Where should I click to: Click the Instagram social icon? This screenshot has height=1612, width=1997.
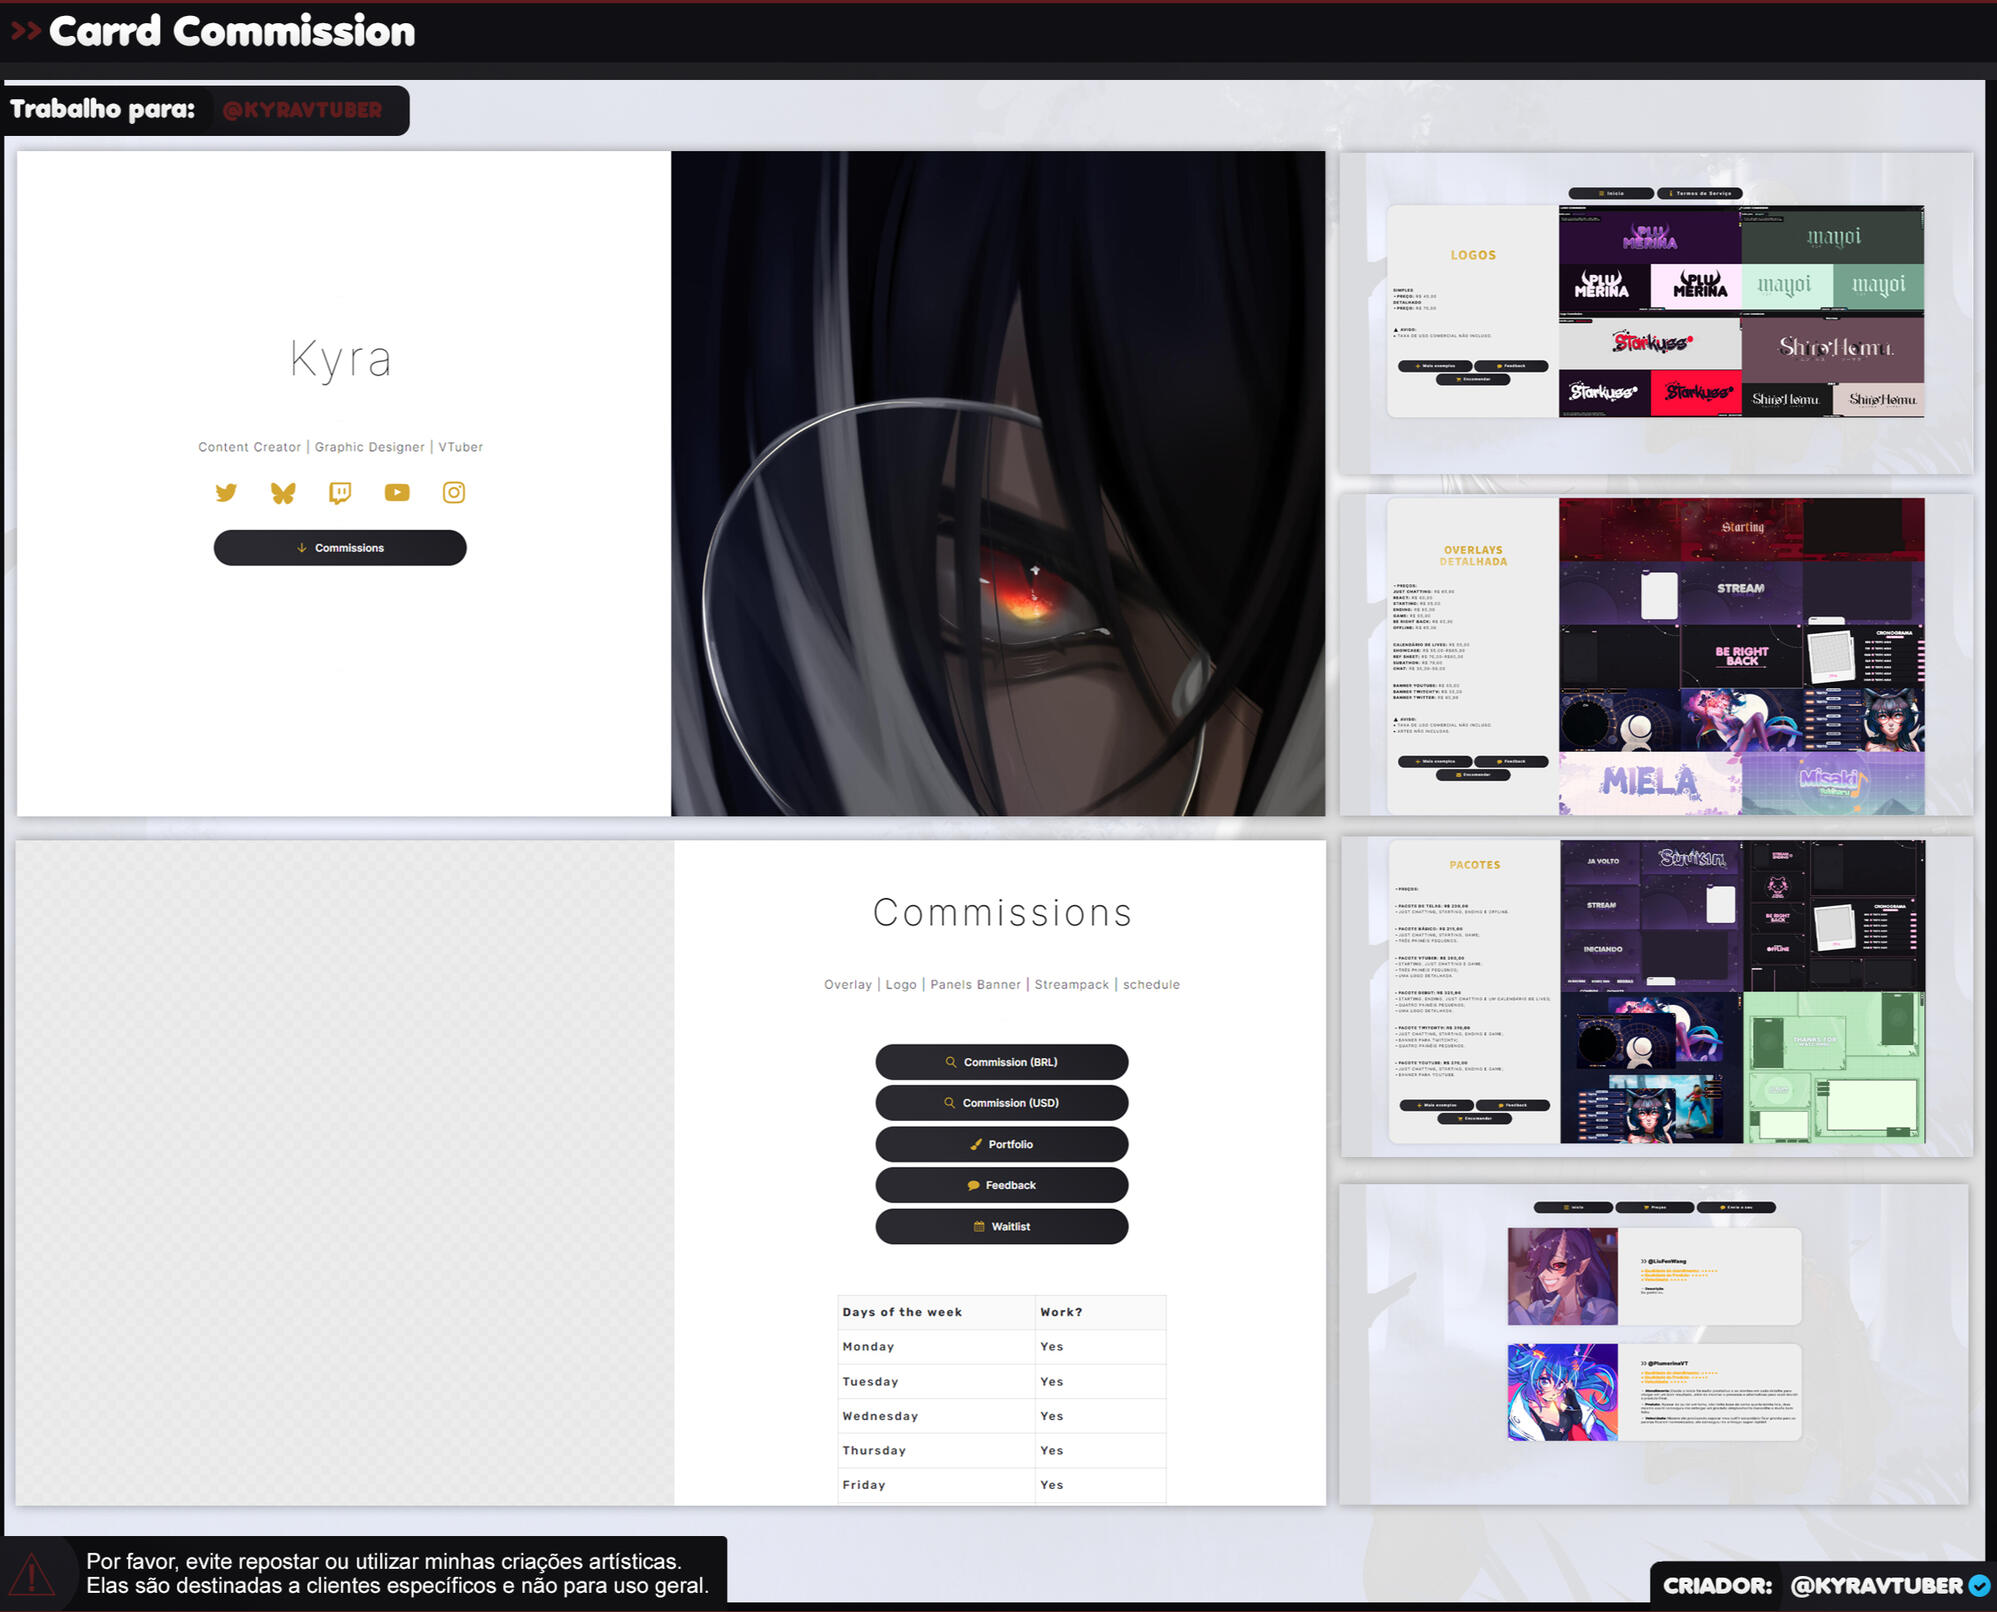tap(454, 492)
